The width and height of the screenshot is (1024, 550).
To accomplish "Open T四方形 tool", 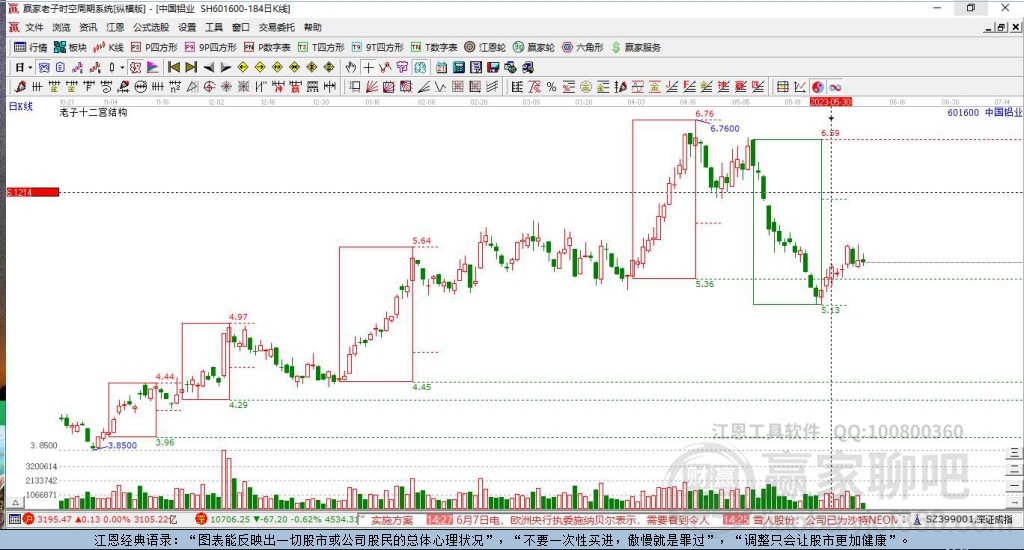I will [x=321, y=47].
